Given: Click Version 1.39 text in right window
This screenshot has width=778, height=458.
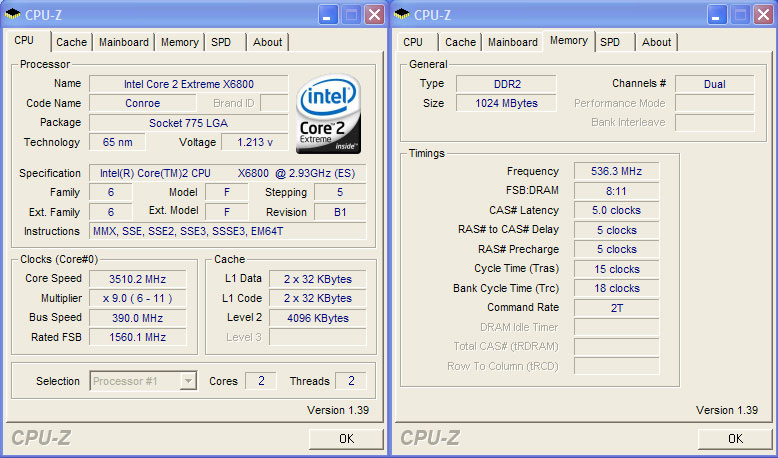Looking at the screenshot, I should point(727,410).
